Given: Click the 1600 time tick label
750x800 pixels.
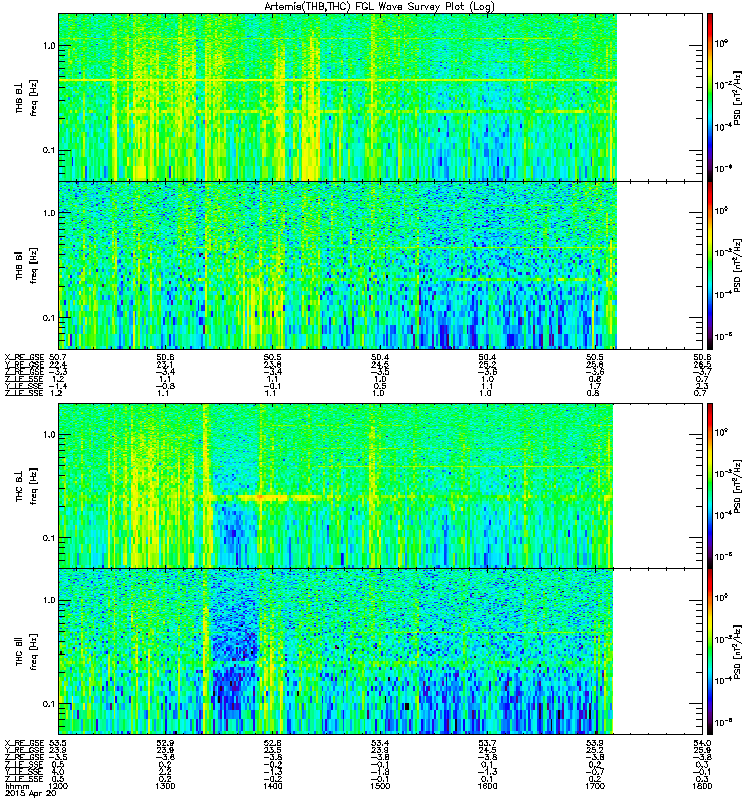Looking at the screenshot, I should (x=487, y=786).
